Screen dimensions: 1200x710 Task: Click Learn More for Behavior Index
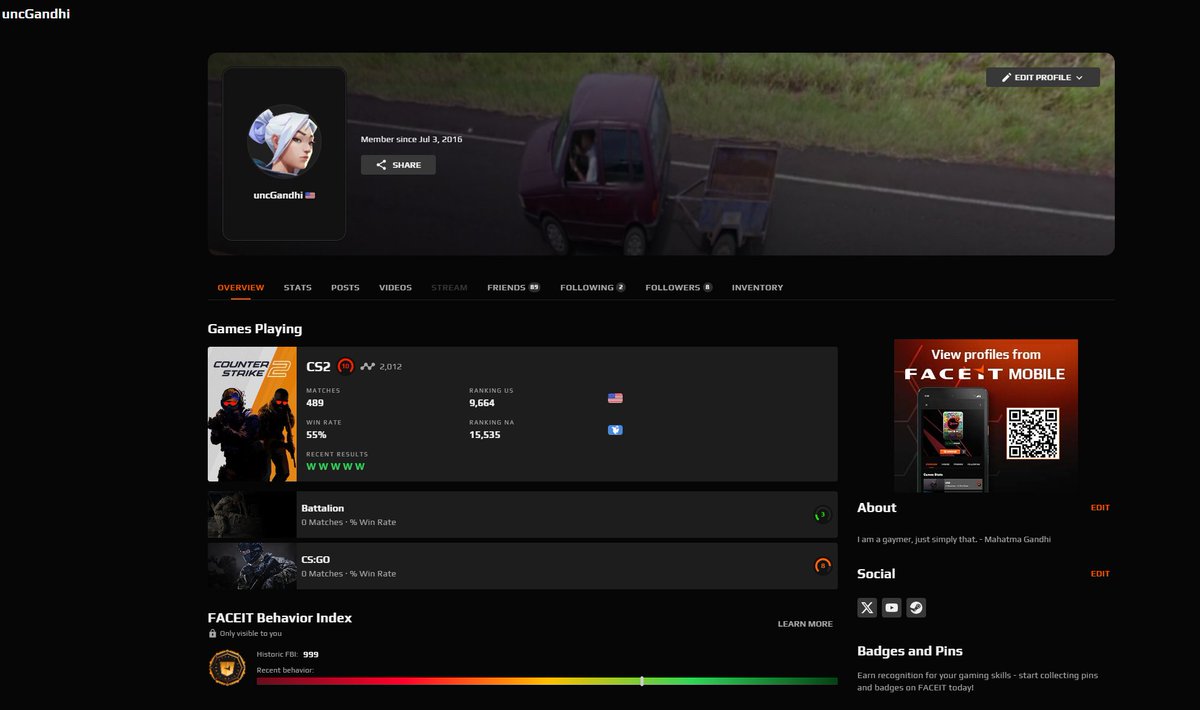tap(805, 624)
